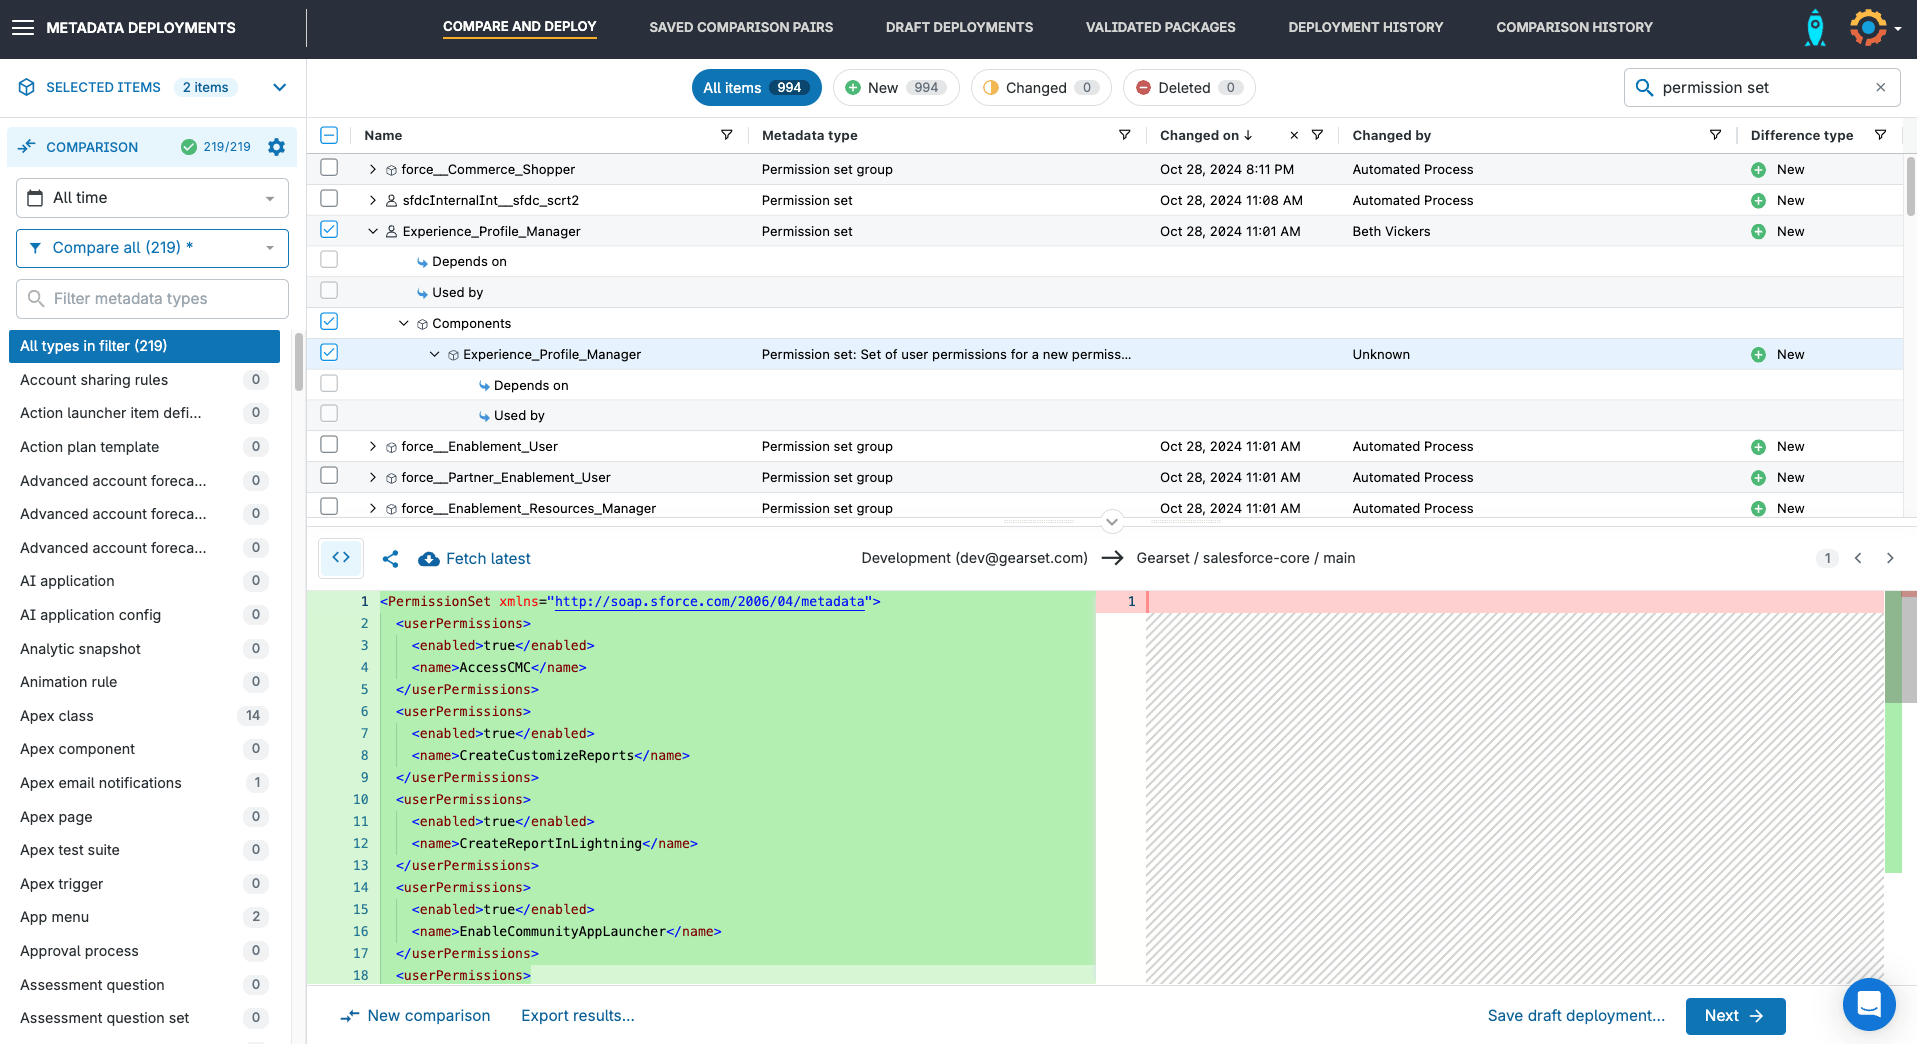Uncheck the Experience_Profile_Manager permission set checkbox

pyautogui.click(x=329, y=230)
